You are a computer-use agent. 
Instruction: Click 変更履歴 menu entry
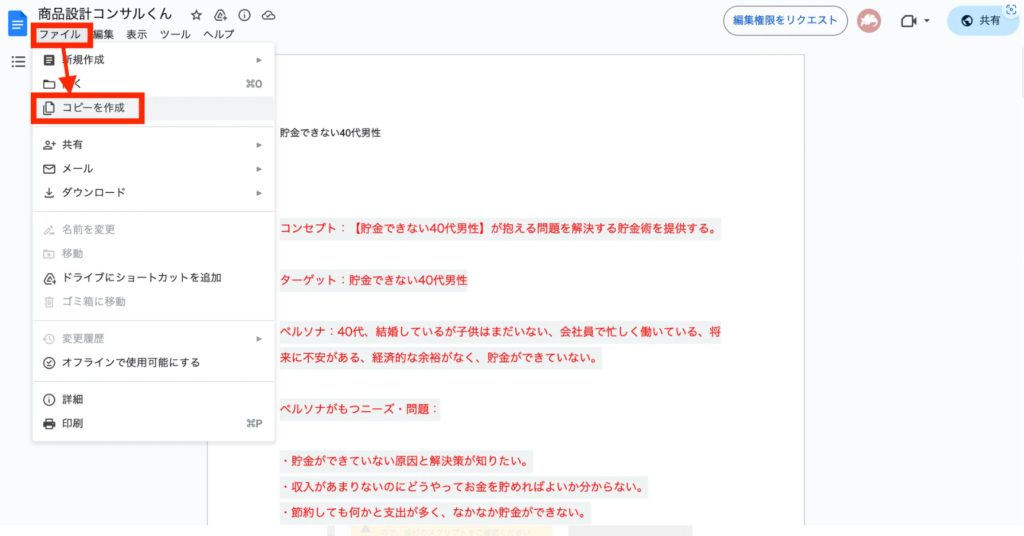(153, 339)
